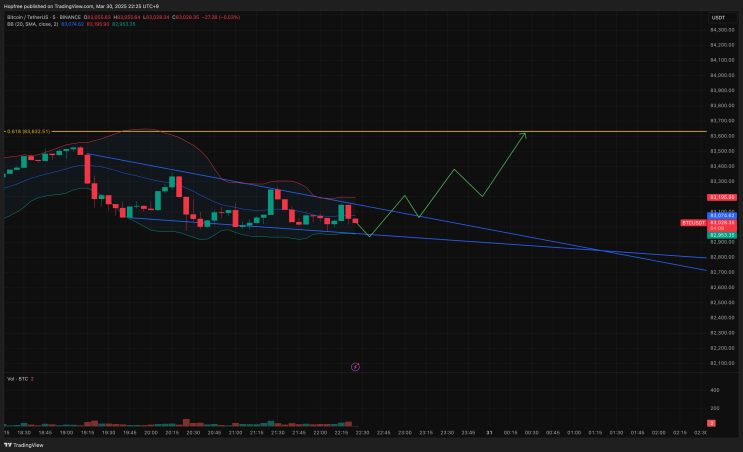
Task: Click the 84,300.00 price axis label
Action: tap(722, 30)
